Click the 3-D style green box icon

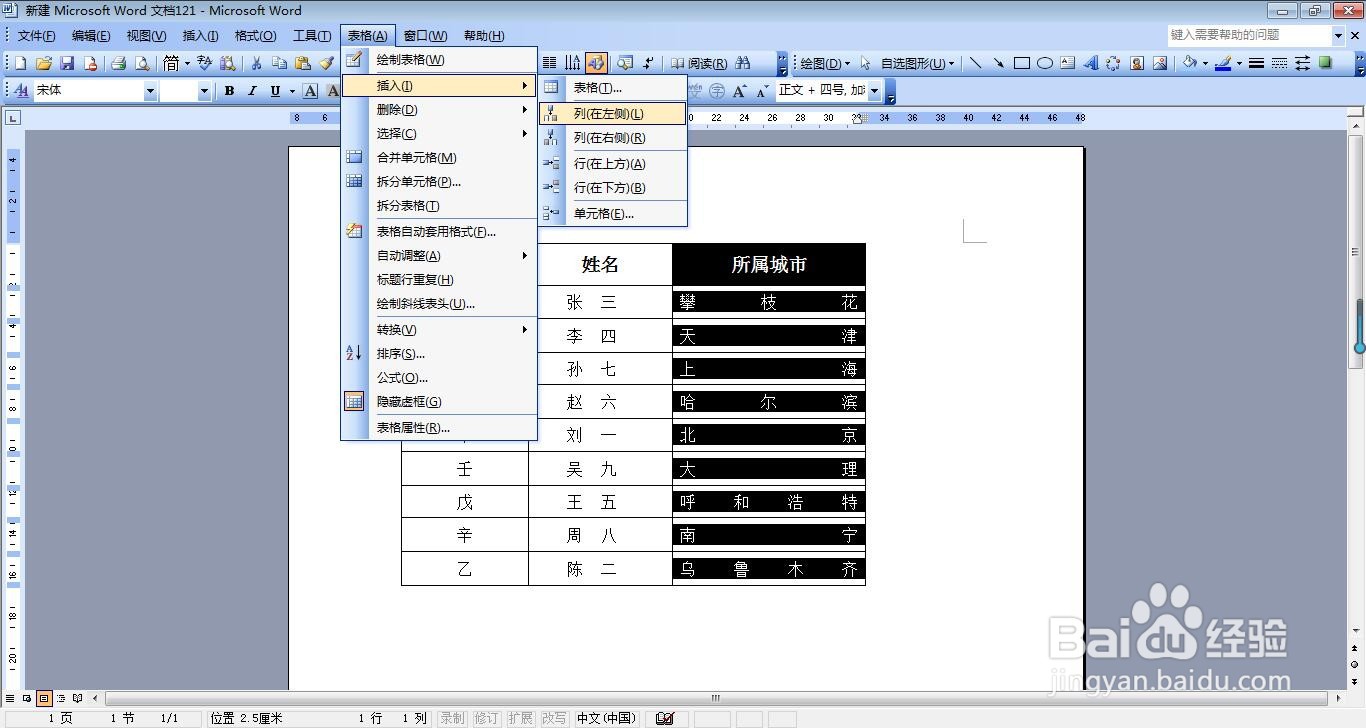coord(1326,63)
